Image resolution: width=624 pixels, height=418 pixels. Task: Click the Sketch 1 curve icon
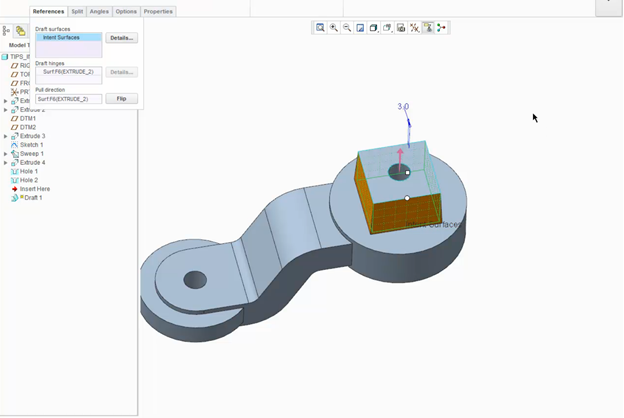pos(15,145)
